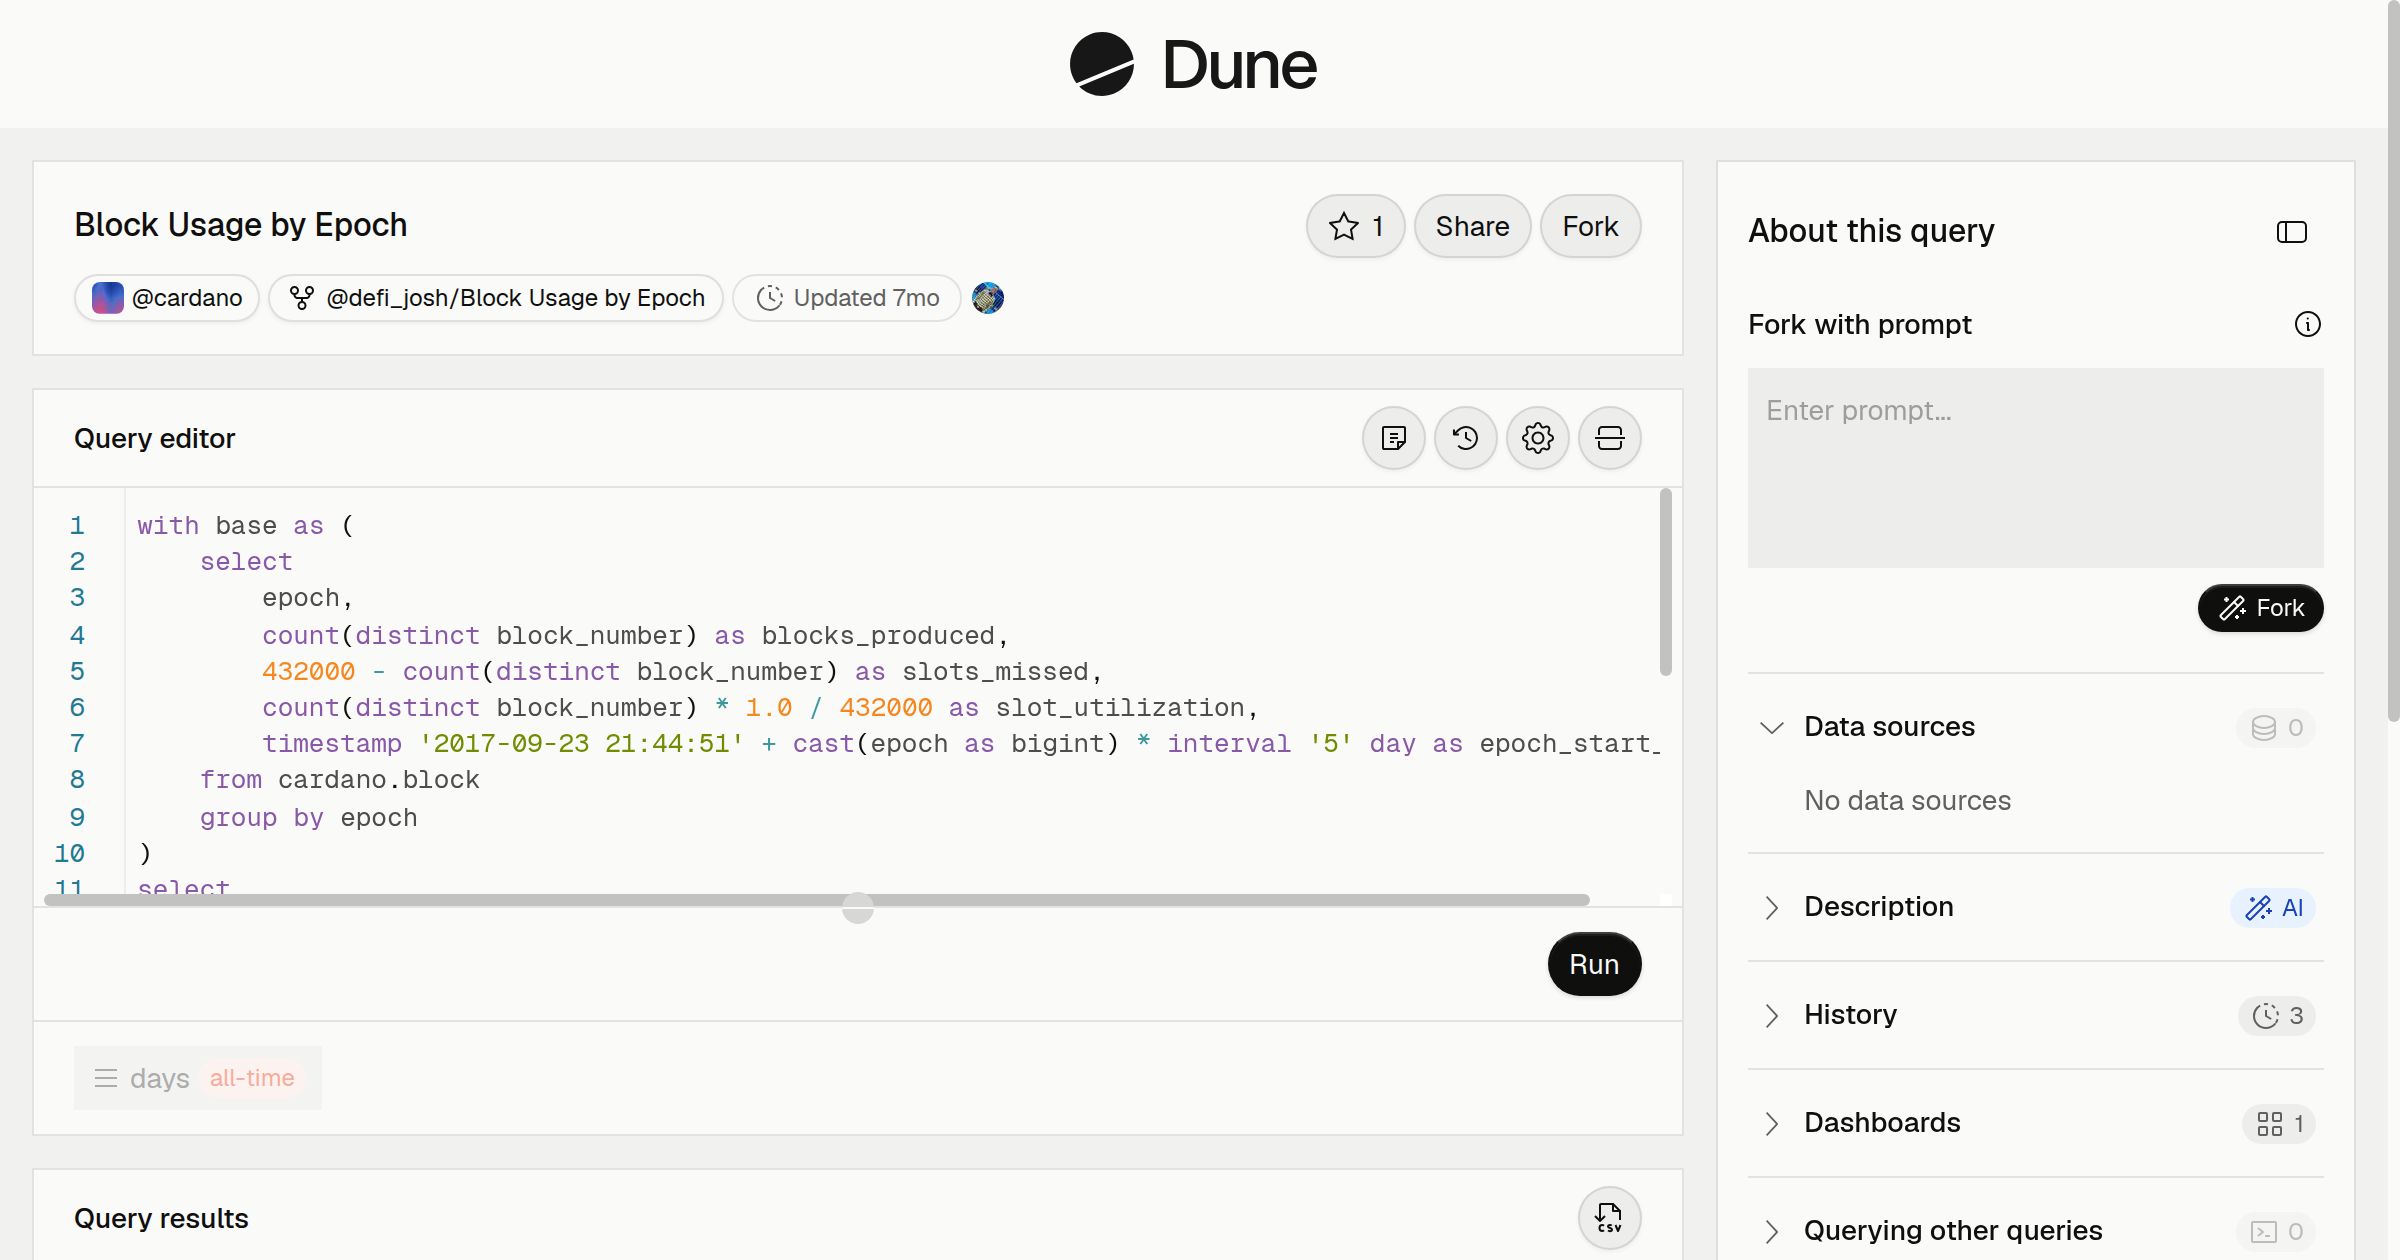Screen dimensions: 2400x1260
Task: Click the Dashboards count badge showing 1
Action: tap(2279, 1124)
